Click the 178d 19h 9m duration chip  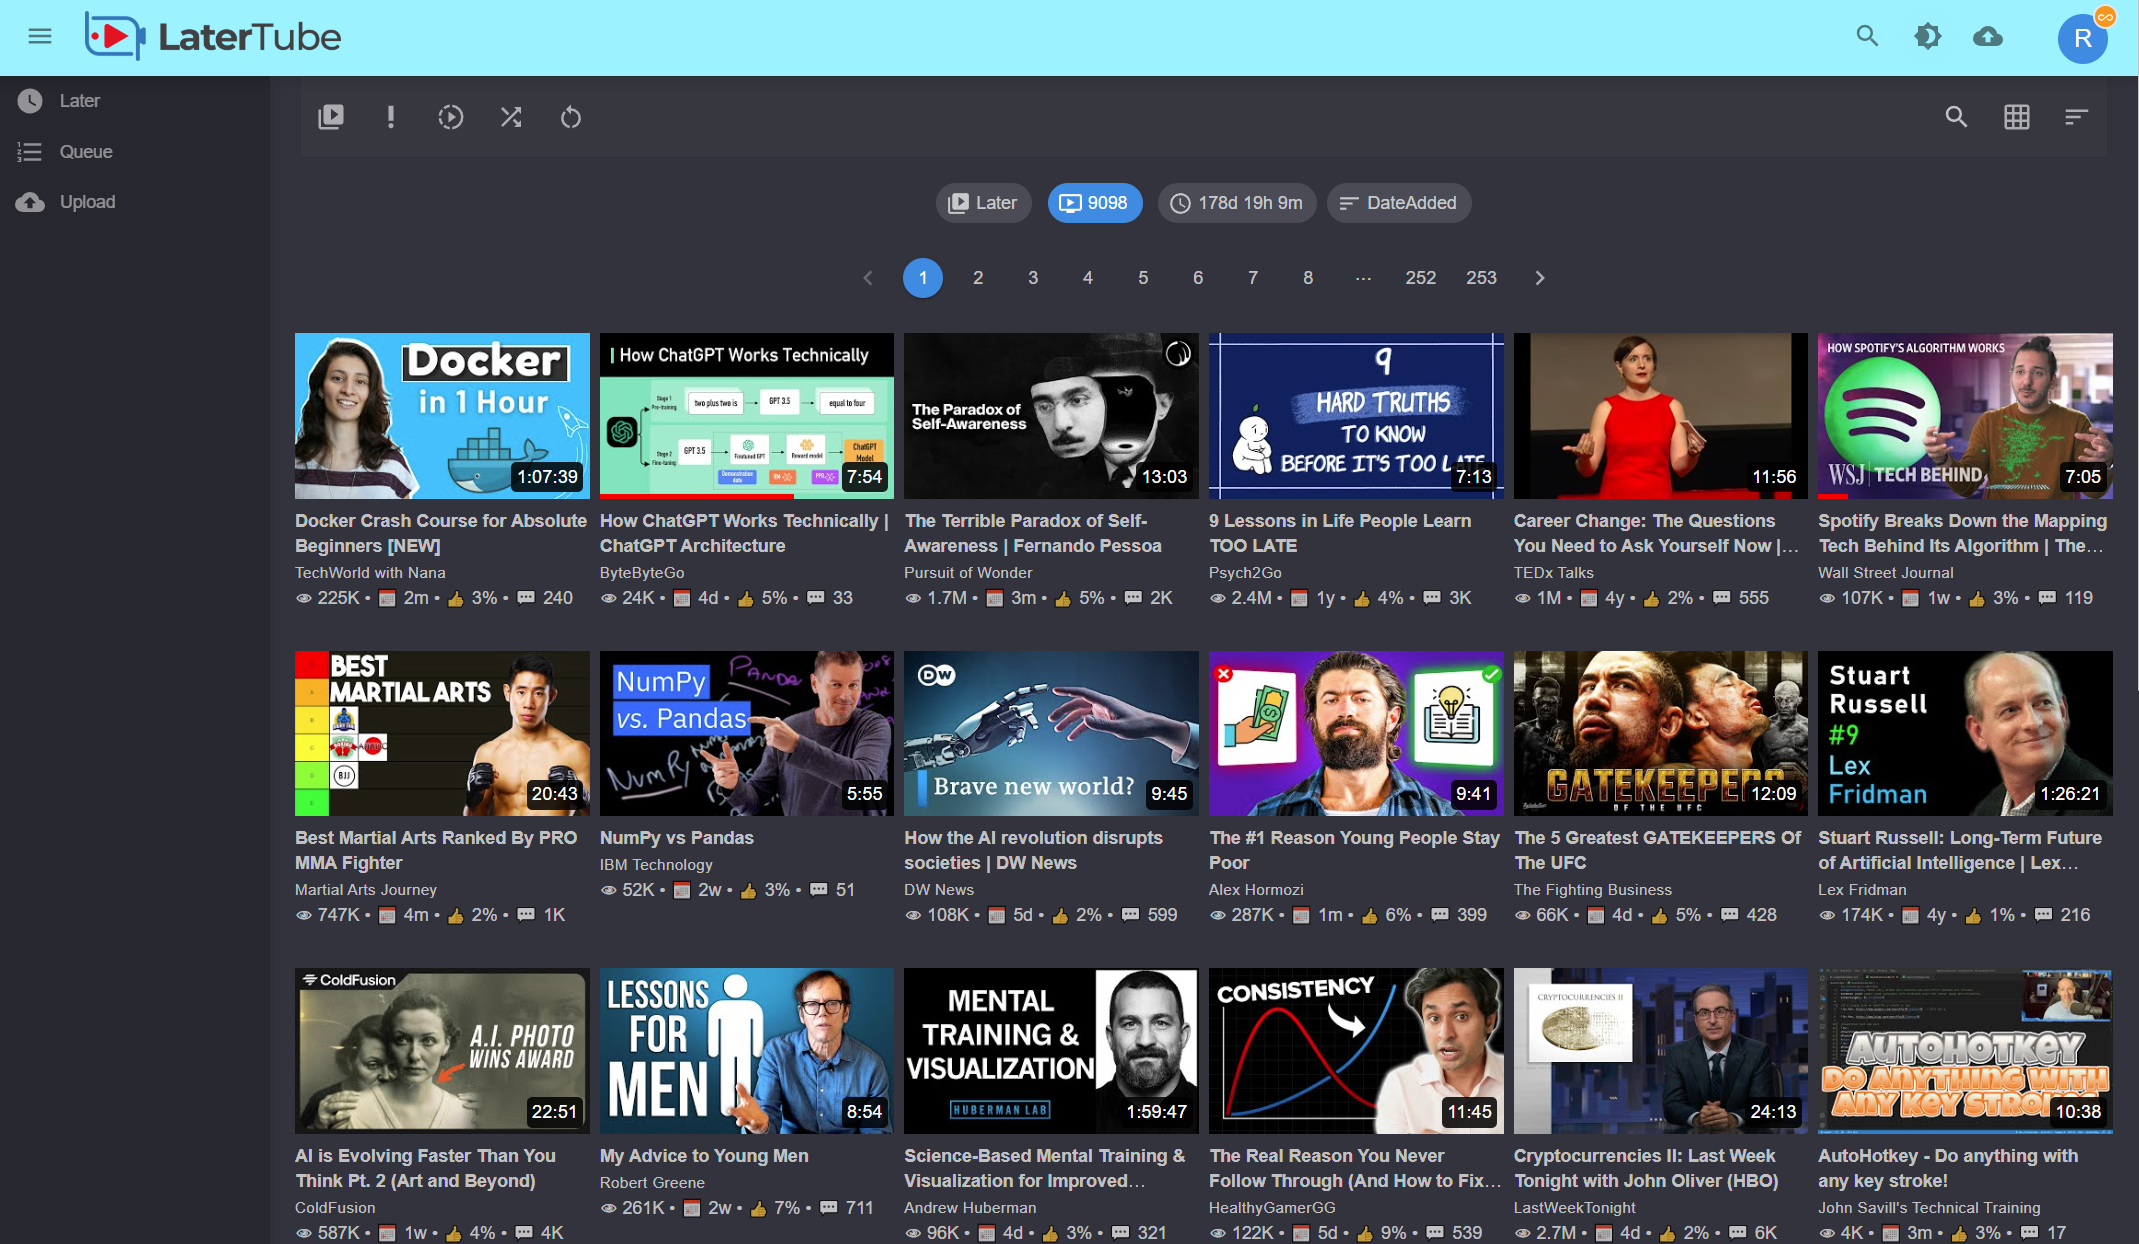click(1237, 203)
